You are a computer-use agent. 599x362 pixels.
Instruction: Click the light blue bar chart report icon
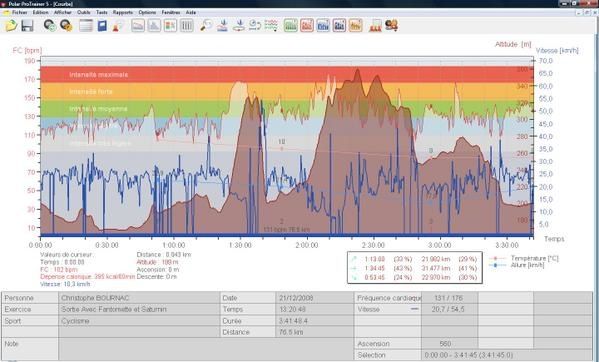[x=323, y=26]
